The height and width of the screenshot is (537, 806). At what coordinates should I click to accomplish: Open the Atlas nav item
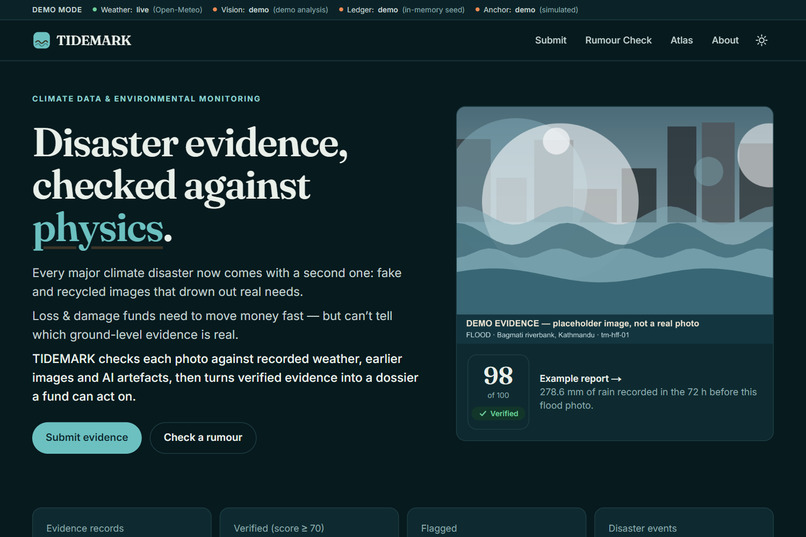(681, 40)
